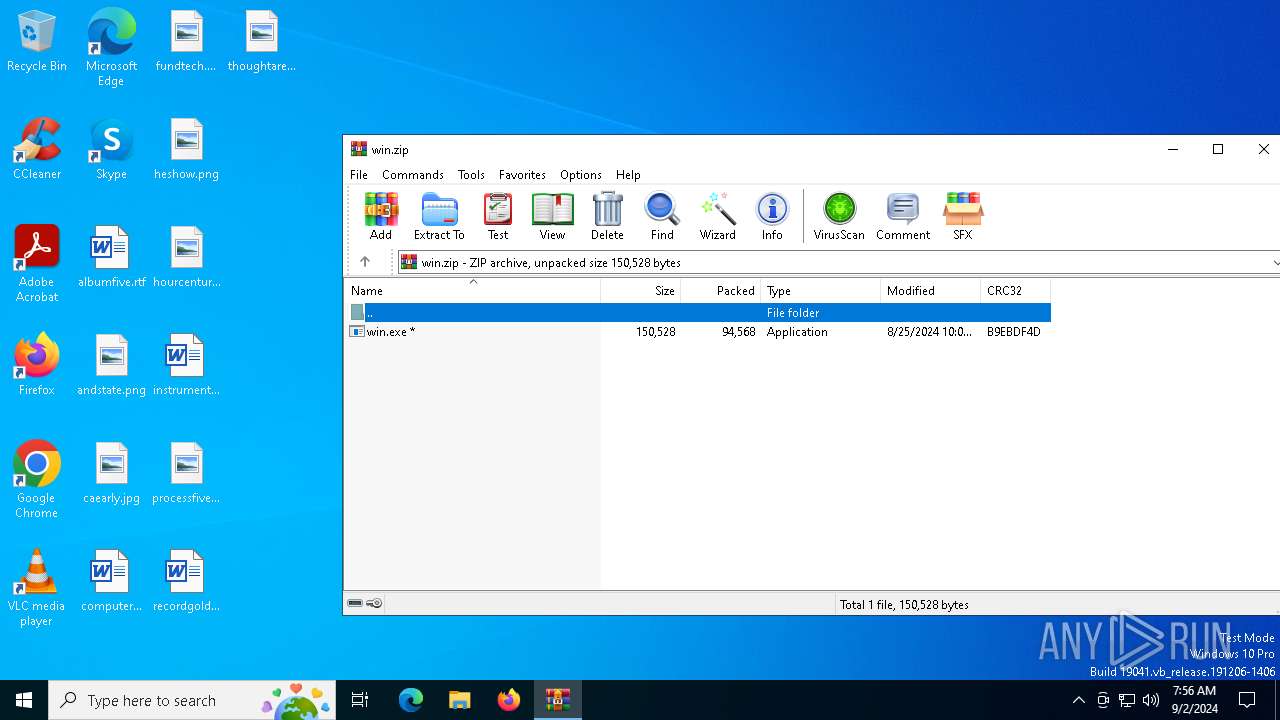
Task: Show hidden system tray icons chevron
Action: (x=1078, y=700)
